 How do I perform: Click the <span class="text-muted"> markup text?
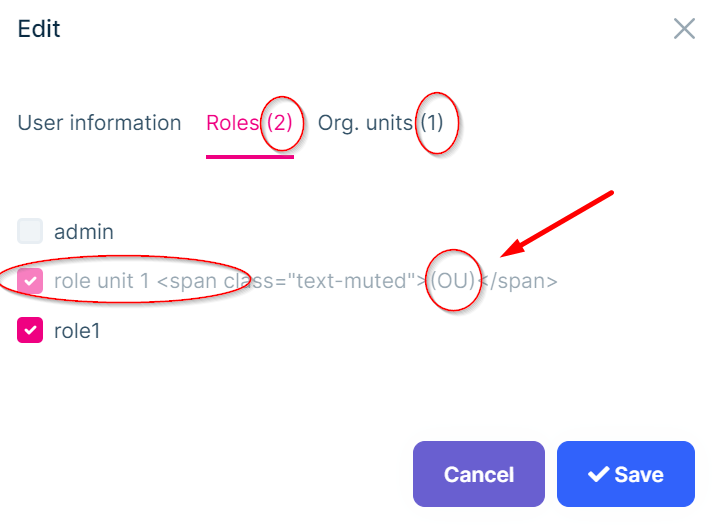pyautogui.click(x=290, y=281)
